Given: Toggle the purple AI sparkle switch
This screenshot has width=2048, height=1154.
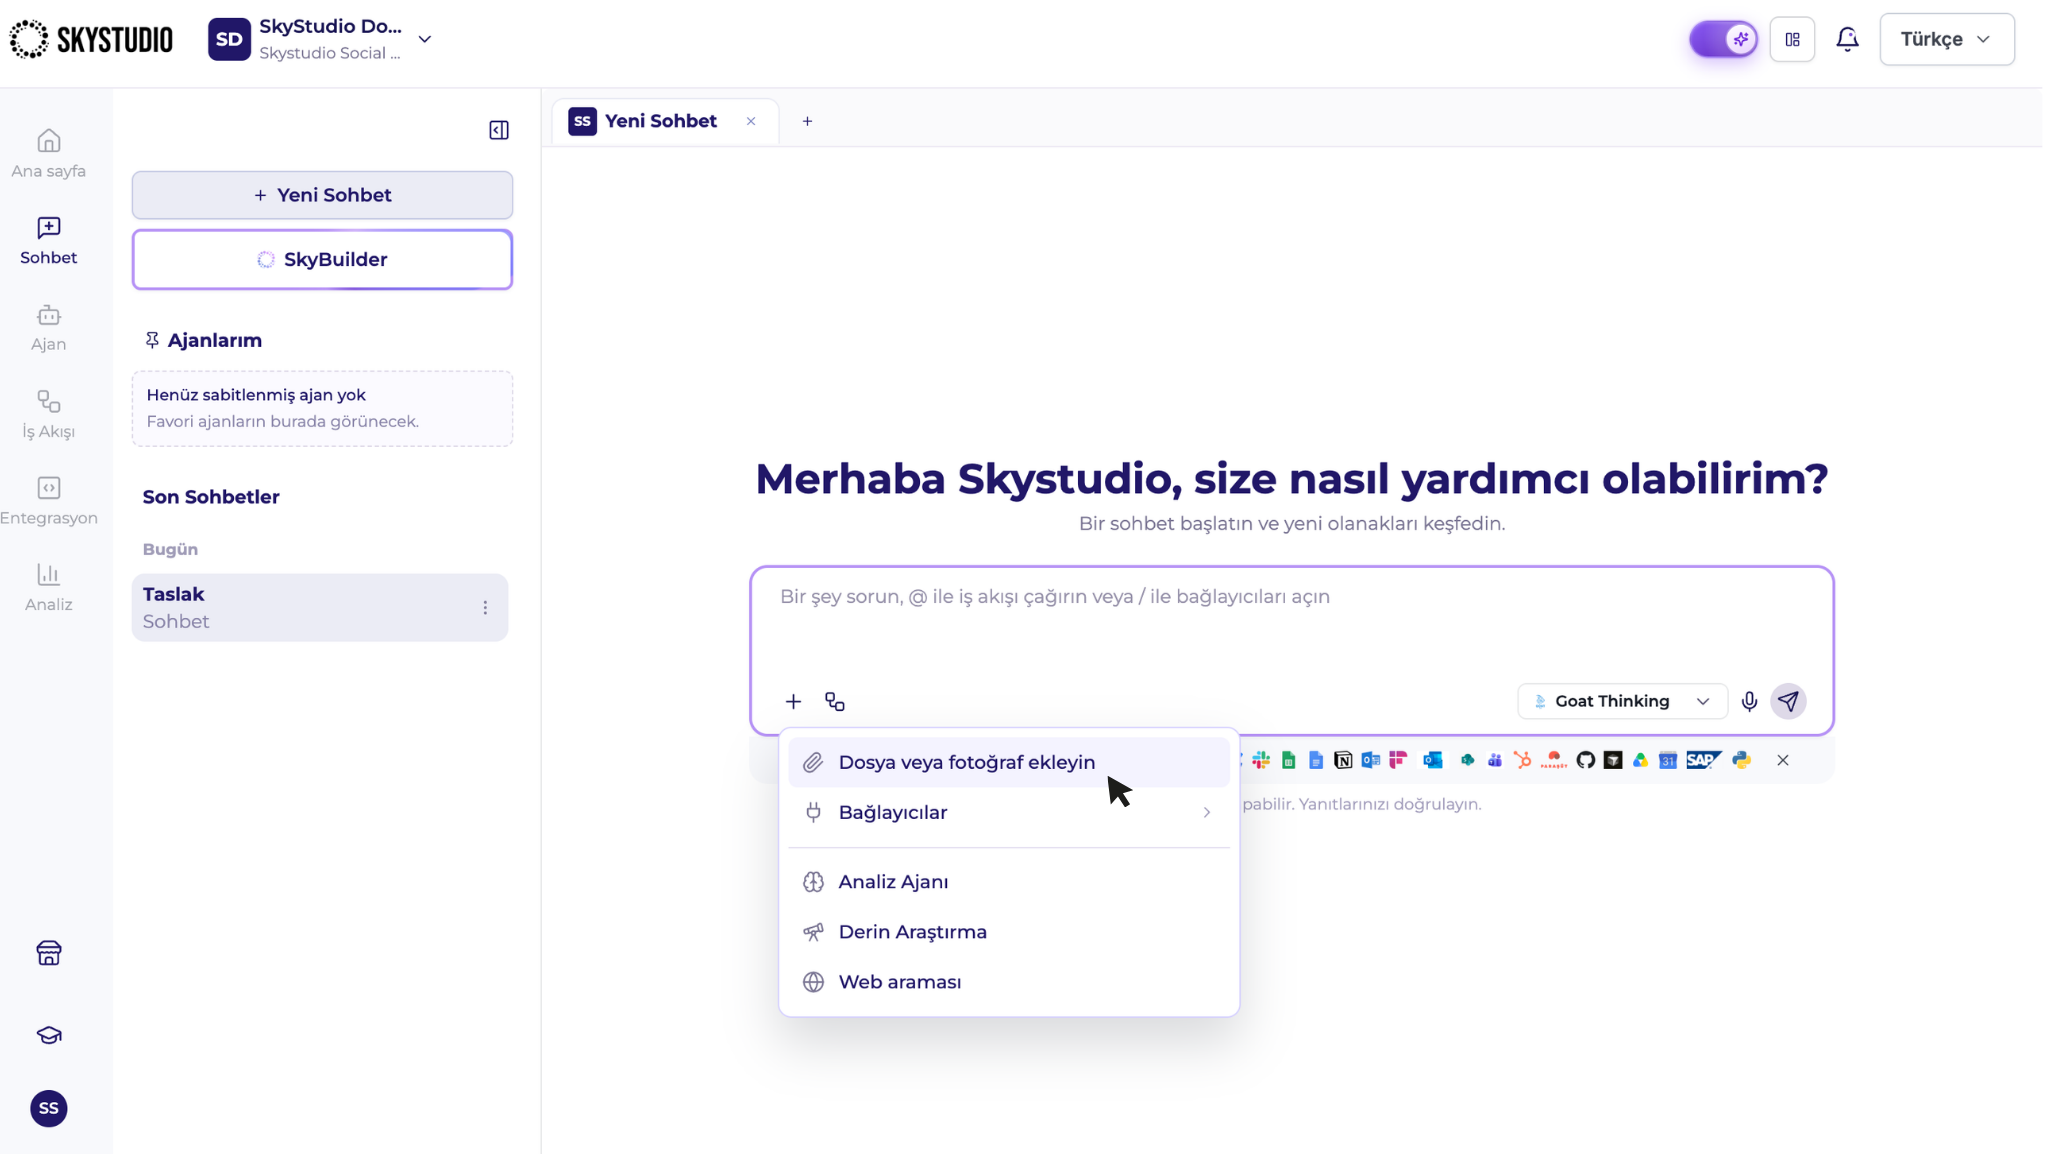Looking at the screenshot, I should 1723,39.
